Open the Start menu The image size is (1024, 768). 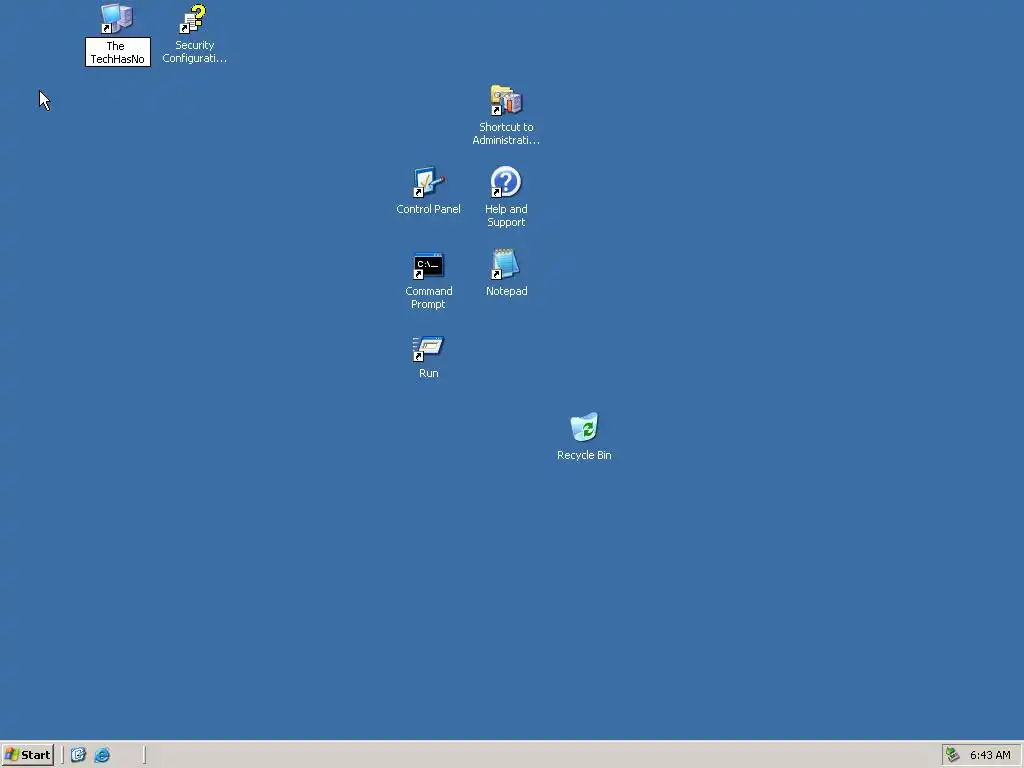pos(27,755)
